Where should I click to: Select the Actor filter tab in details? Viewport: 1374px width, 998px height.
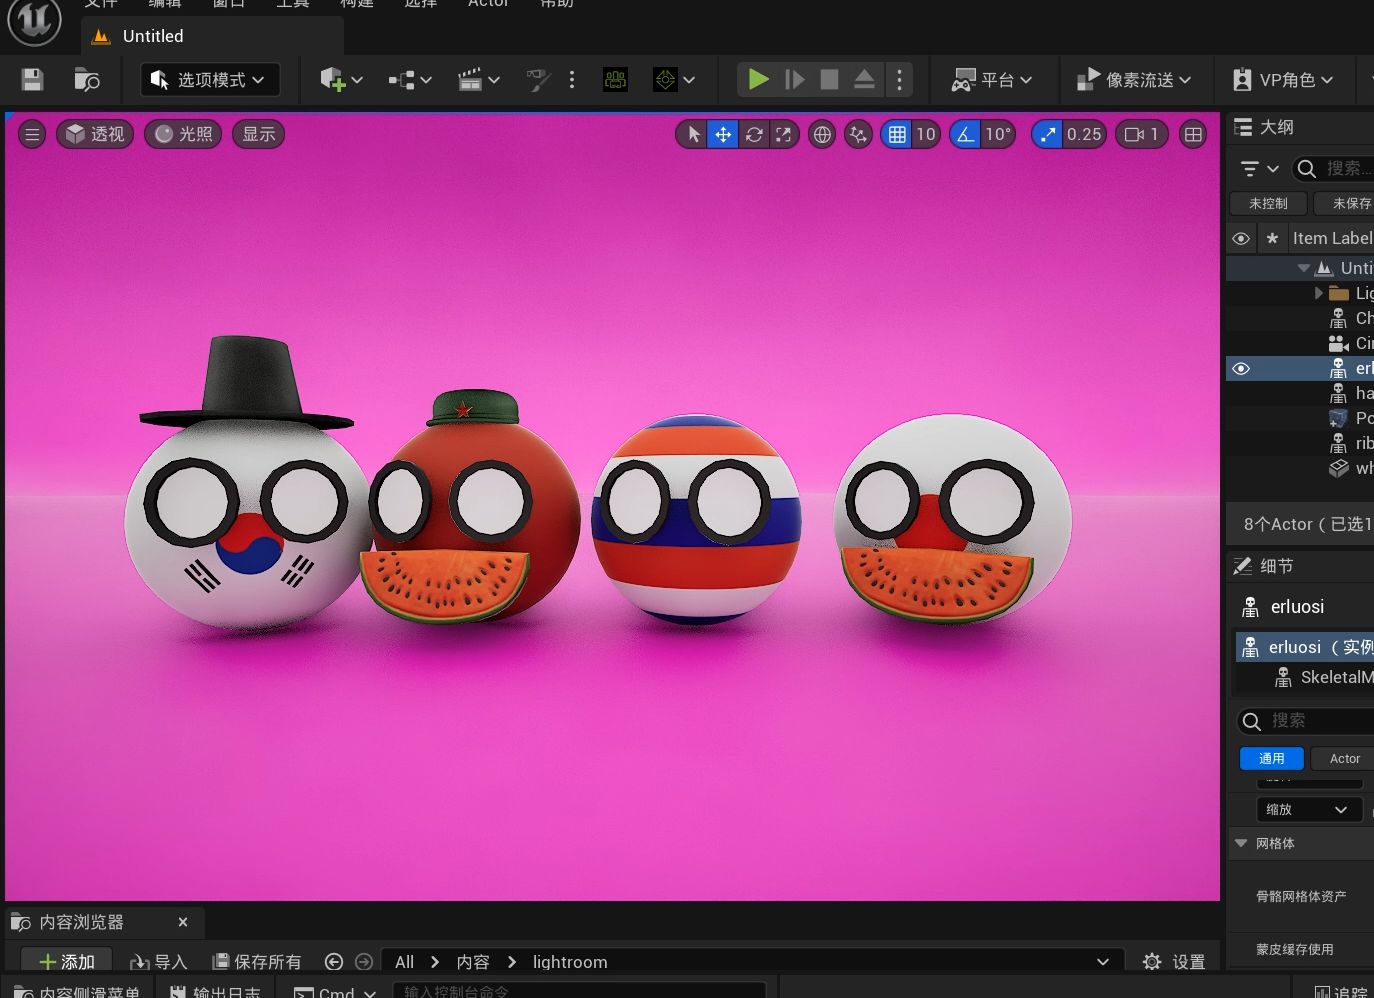pos(1344,758)
